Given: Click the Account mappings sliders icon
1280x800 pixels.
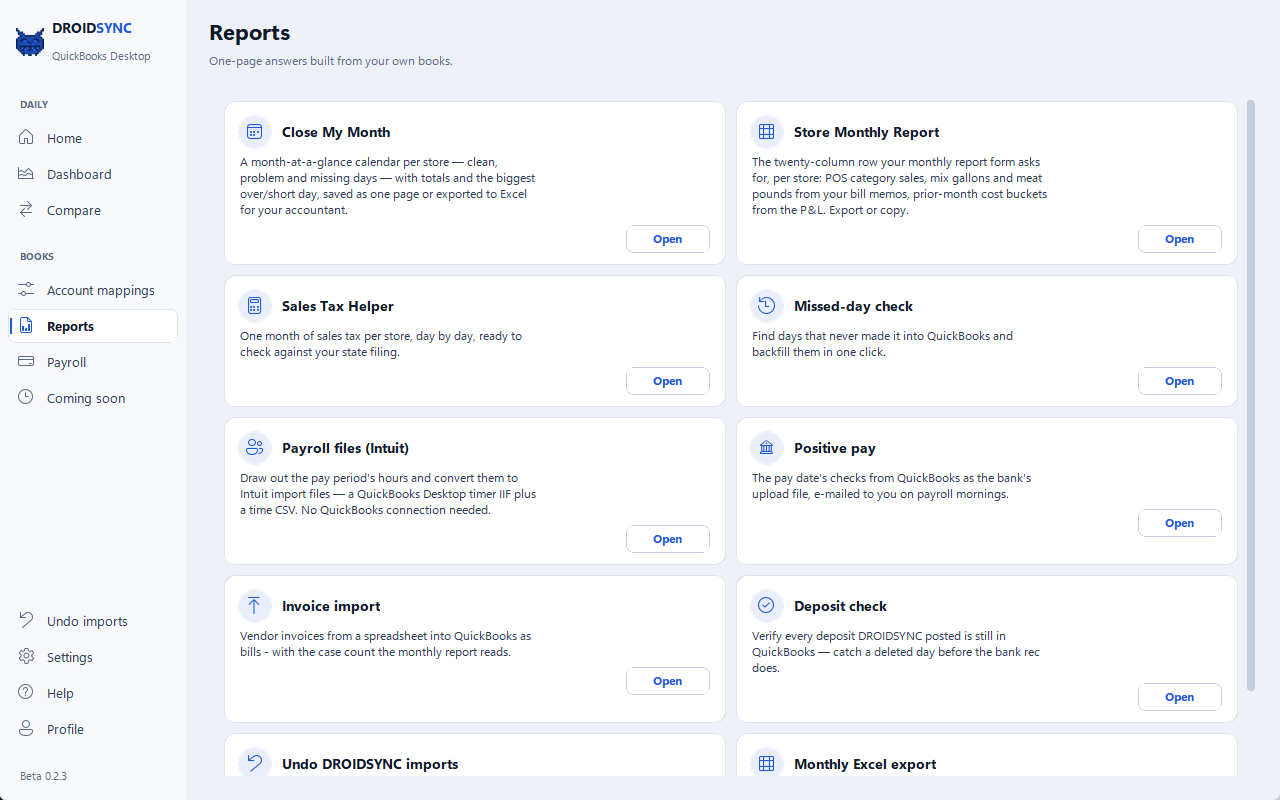Looking at the screenshot, I should (26, 290).
